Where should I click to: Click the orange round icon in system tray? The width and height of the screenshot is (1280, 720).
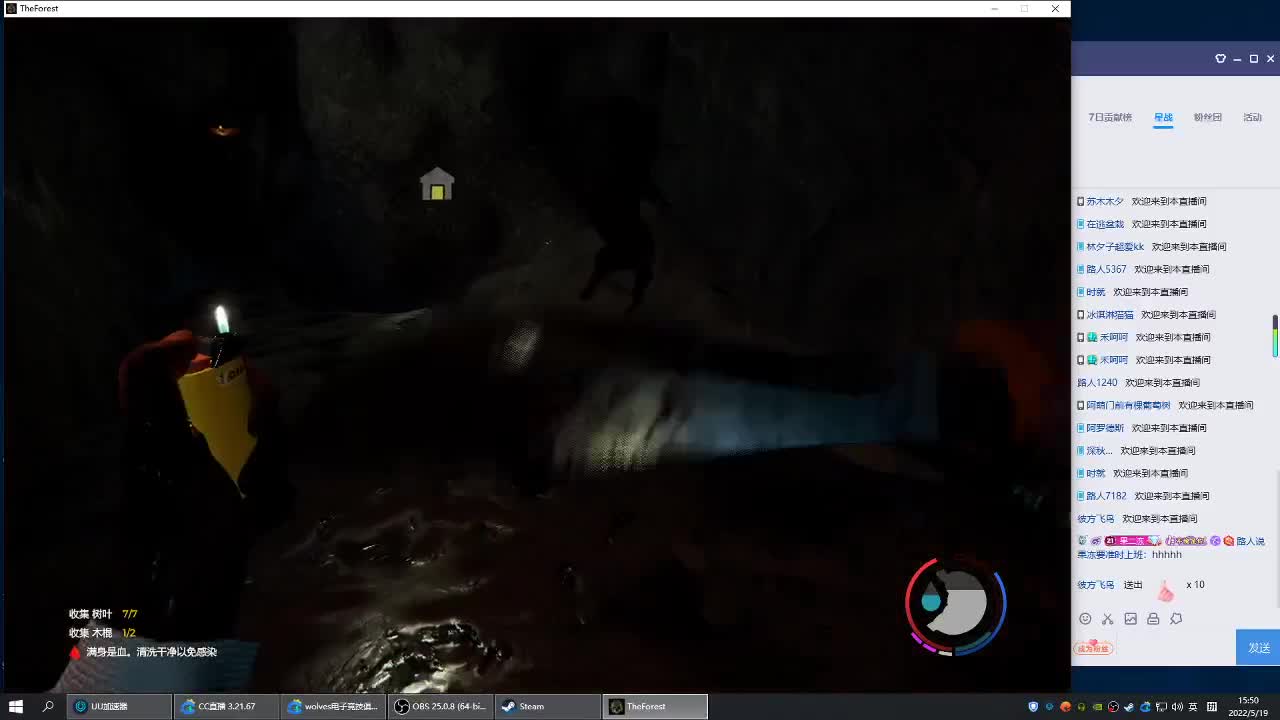[x=1065, y=707]
